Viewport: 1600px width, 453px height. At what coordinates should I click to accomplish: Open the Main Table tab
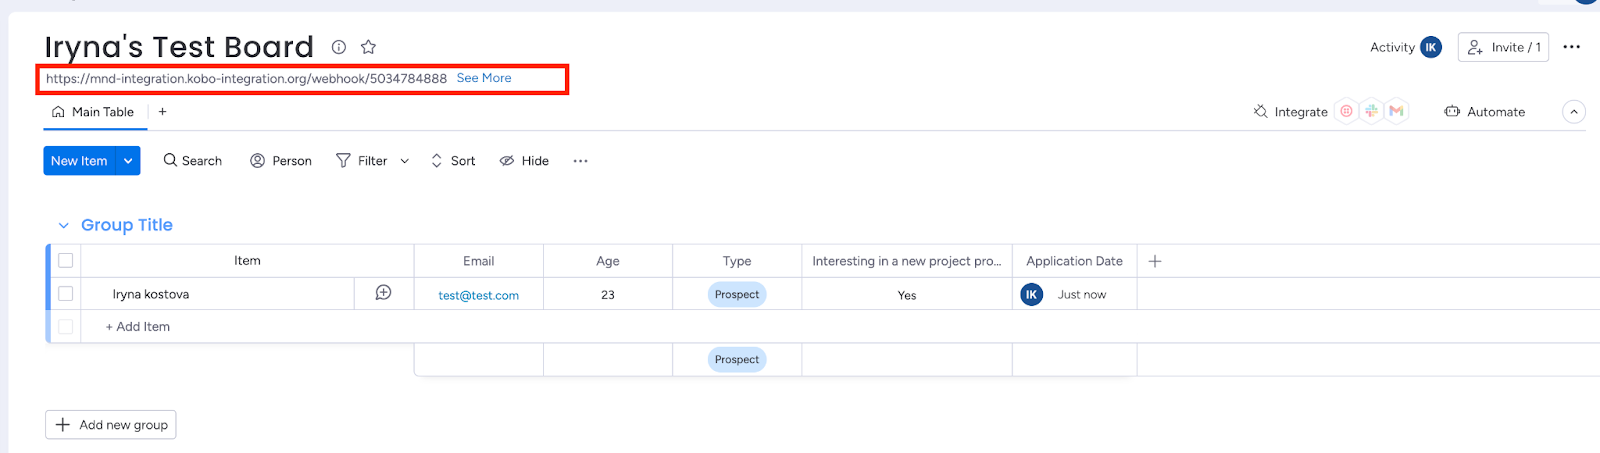pos(93,112)
